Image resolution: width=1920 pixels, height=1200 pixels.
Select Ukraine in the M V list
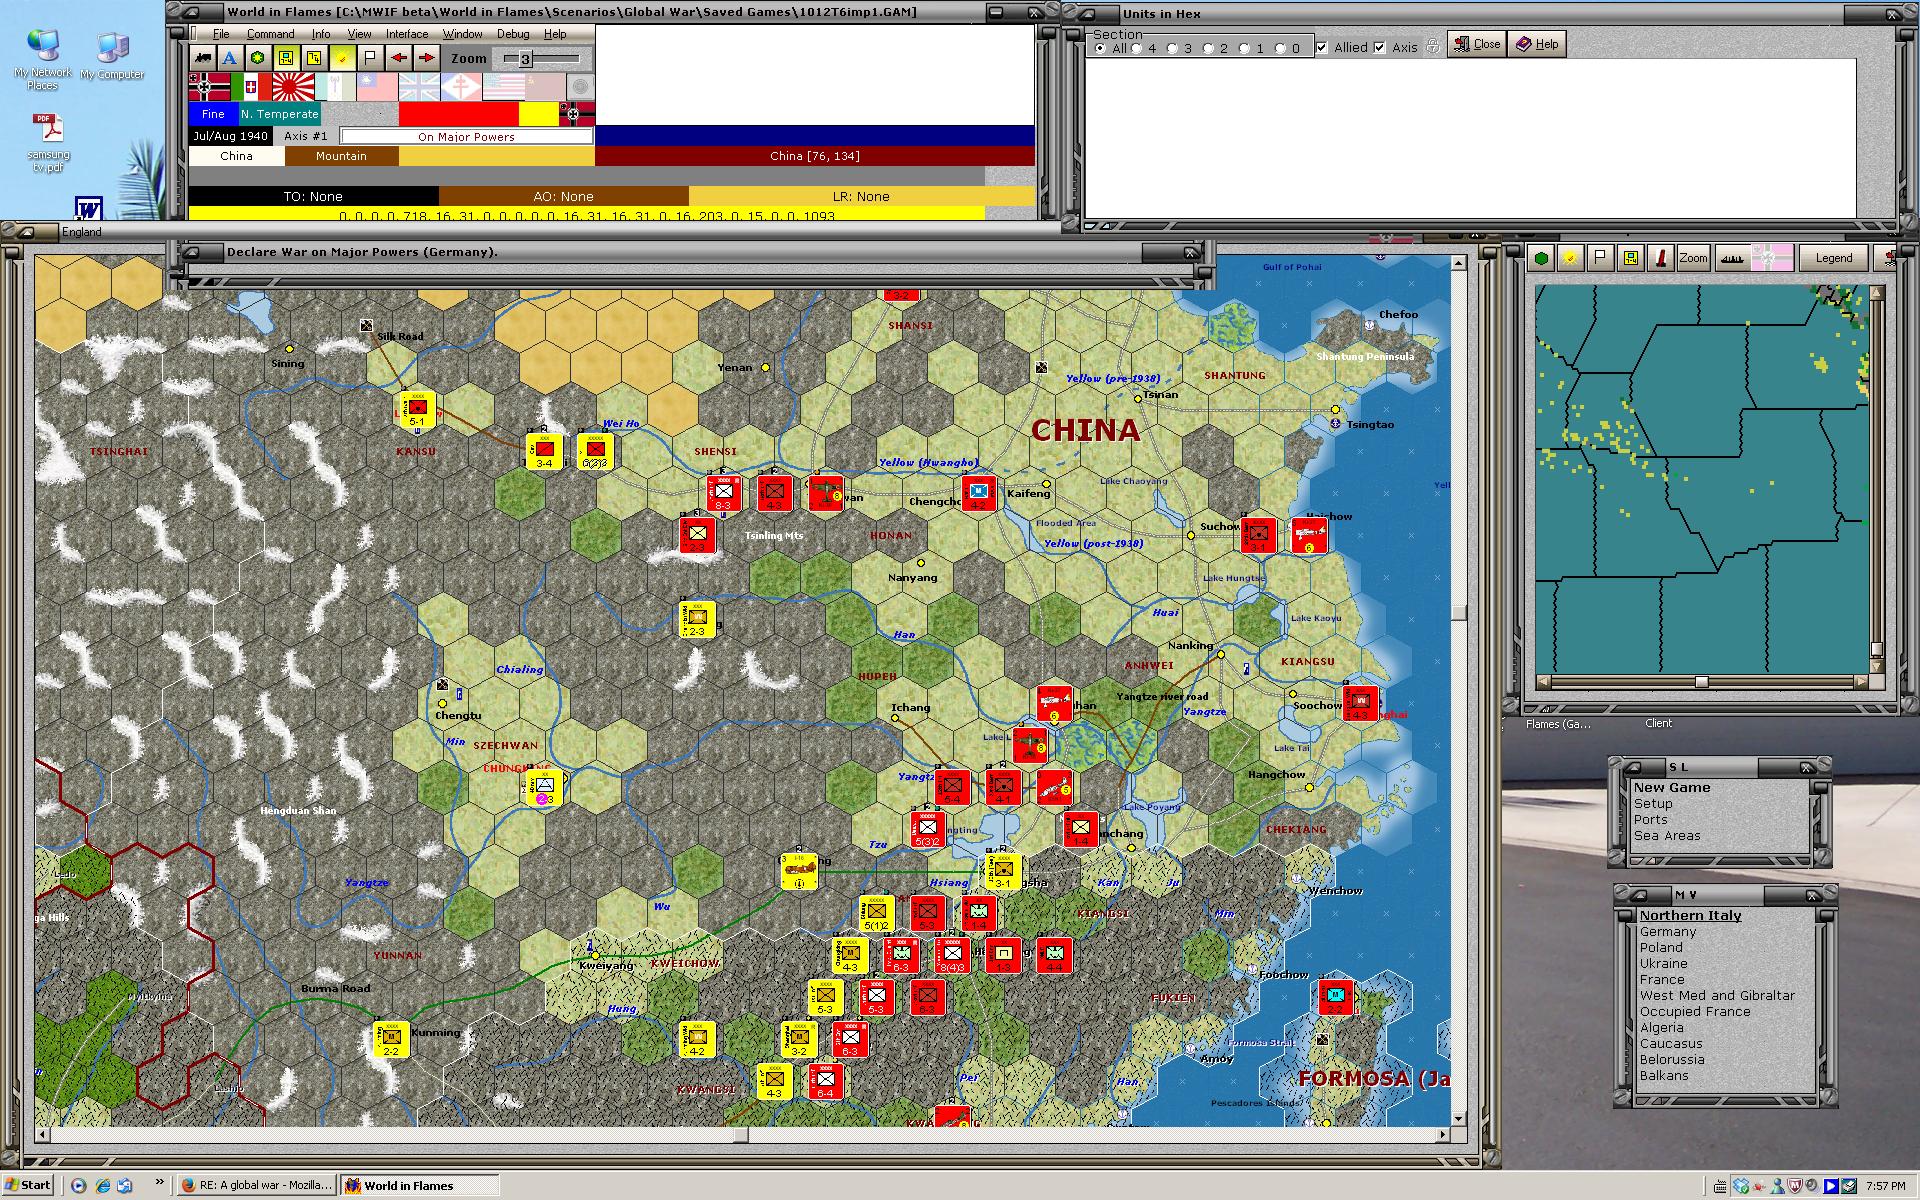[1663, 963]
